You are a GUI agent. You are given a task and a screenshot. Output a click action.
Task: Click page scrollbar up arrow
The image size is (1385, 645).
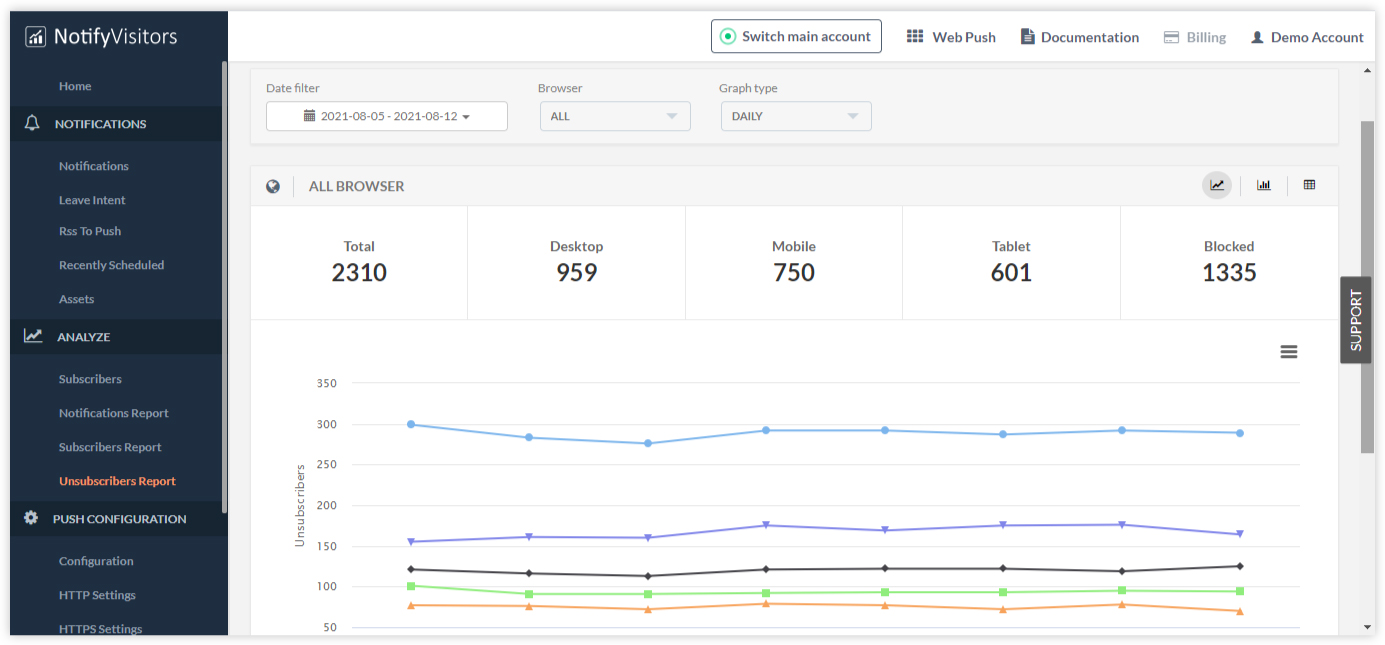pos(1367,71)
